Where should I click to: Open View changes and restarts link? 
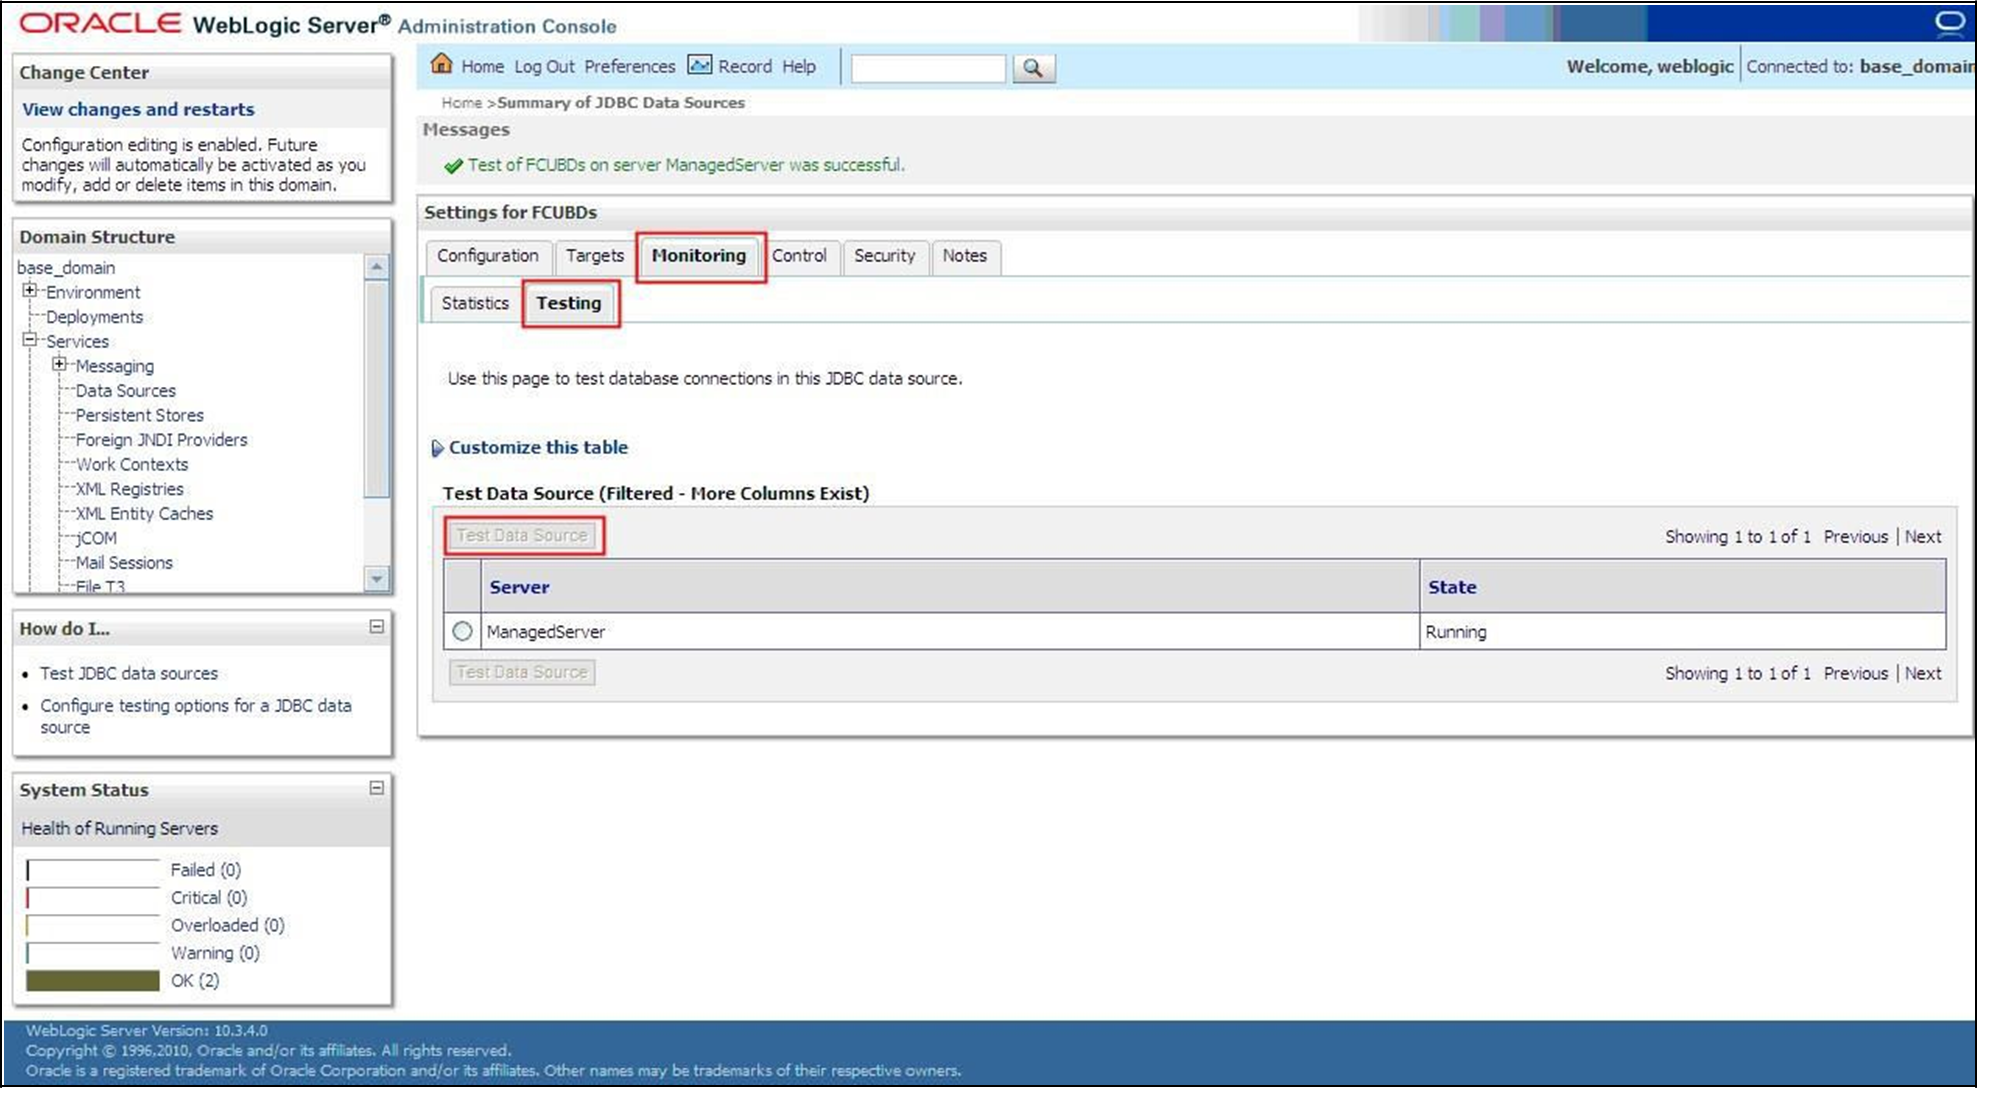pos(138,109)
